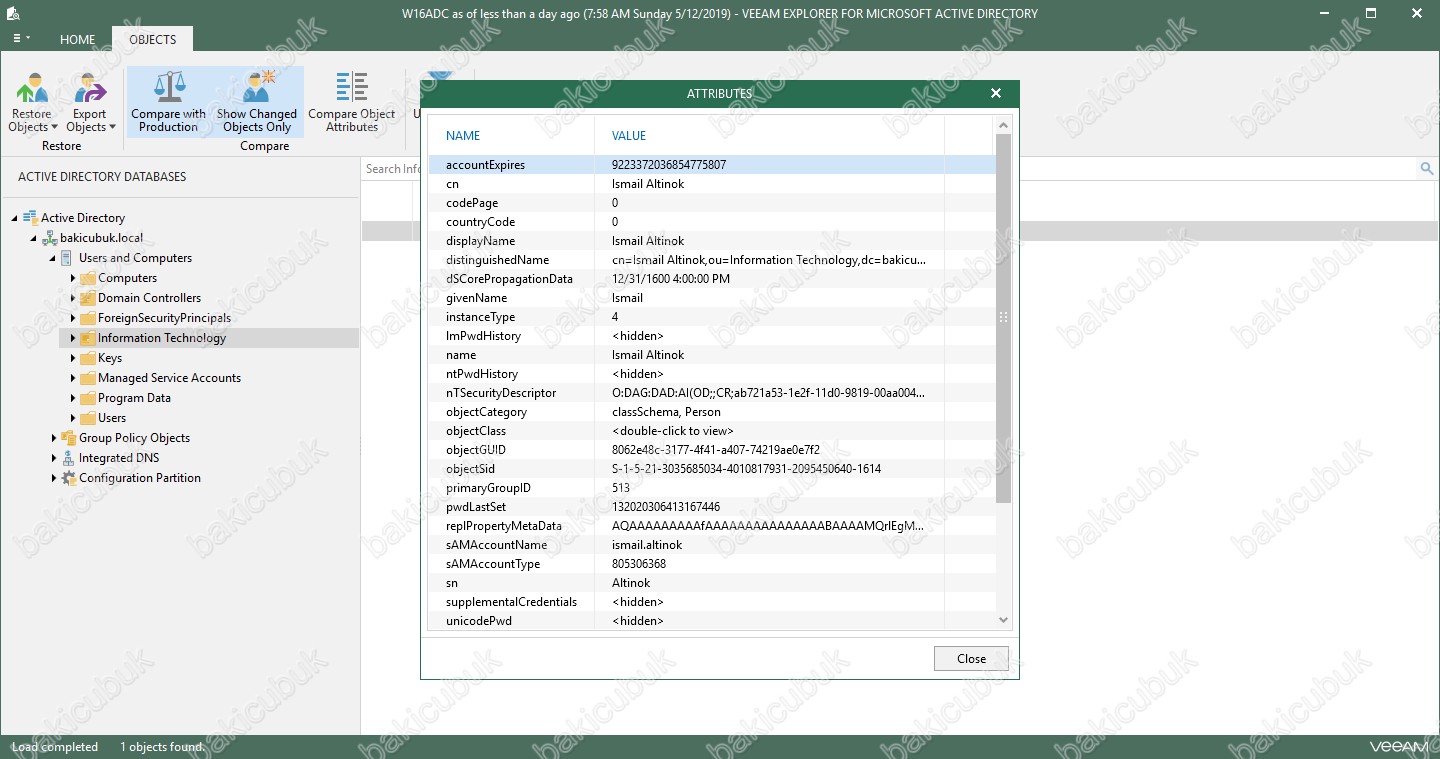Image resolution: width=1440 pixels, height=759 pixels.
Task: Sort attributes by VALUE column header
Action: 770,136
